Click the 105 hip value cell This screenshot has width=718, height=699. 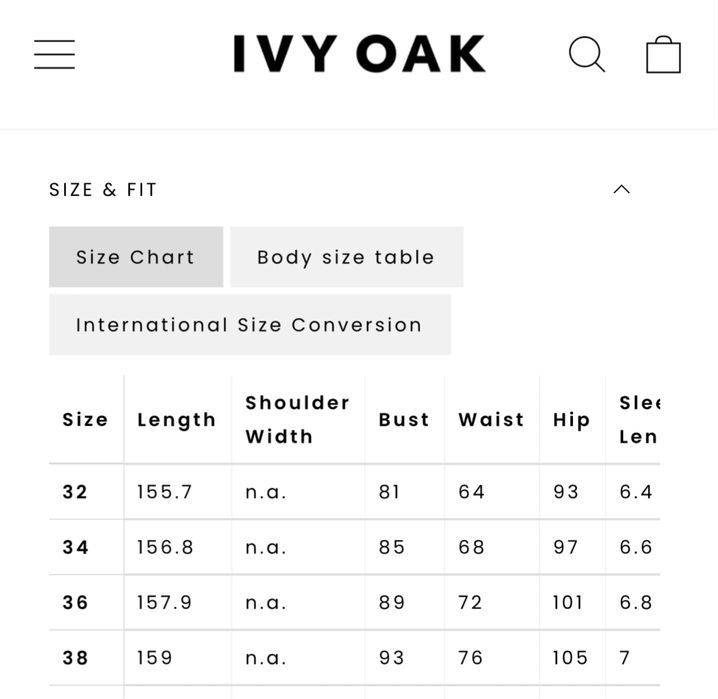click(x=570, y=658)
